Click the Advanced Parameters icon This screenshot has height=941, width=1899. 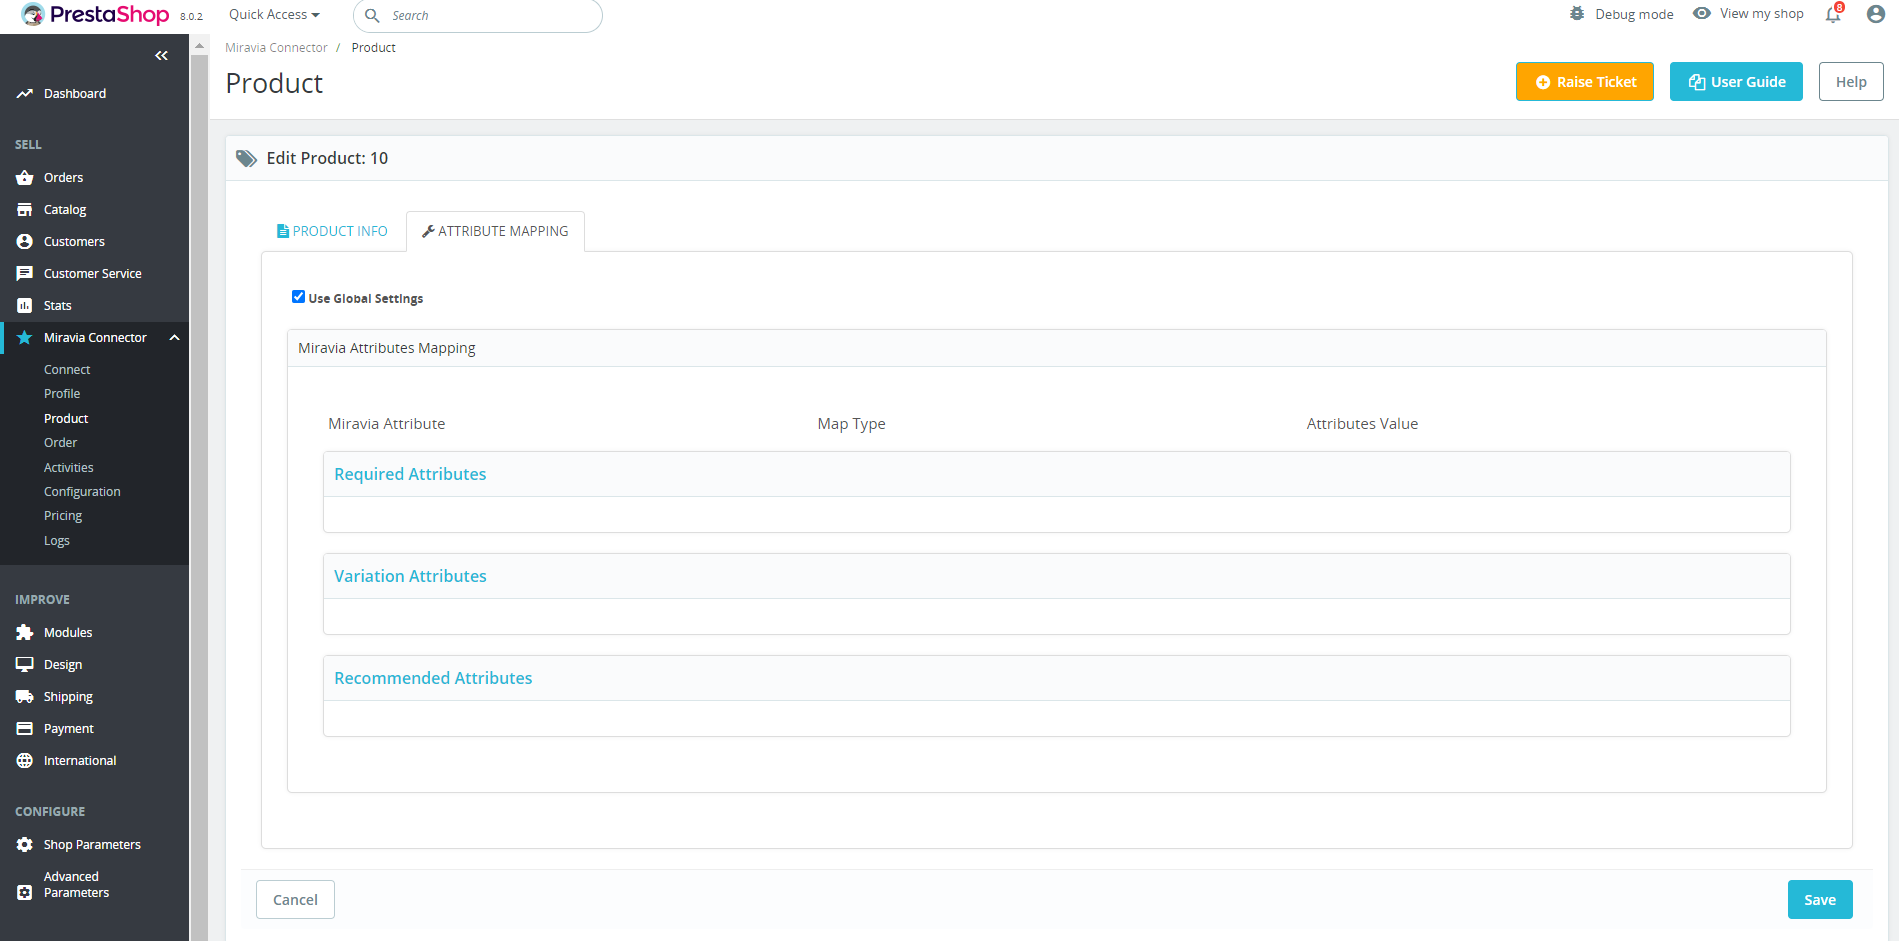point(25,892)
